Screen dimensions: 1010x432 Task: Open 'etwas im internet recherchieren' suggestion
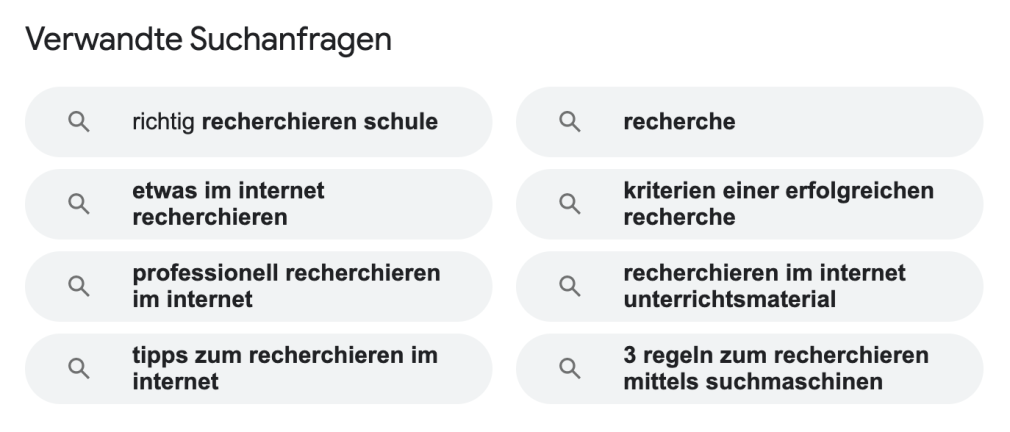point(228,204)
